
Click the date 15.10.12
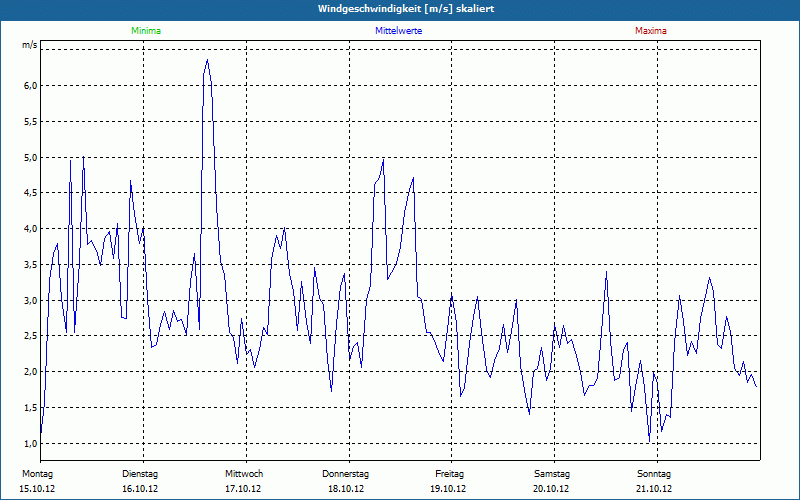point(37,489)
